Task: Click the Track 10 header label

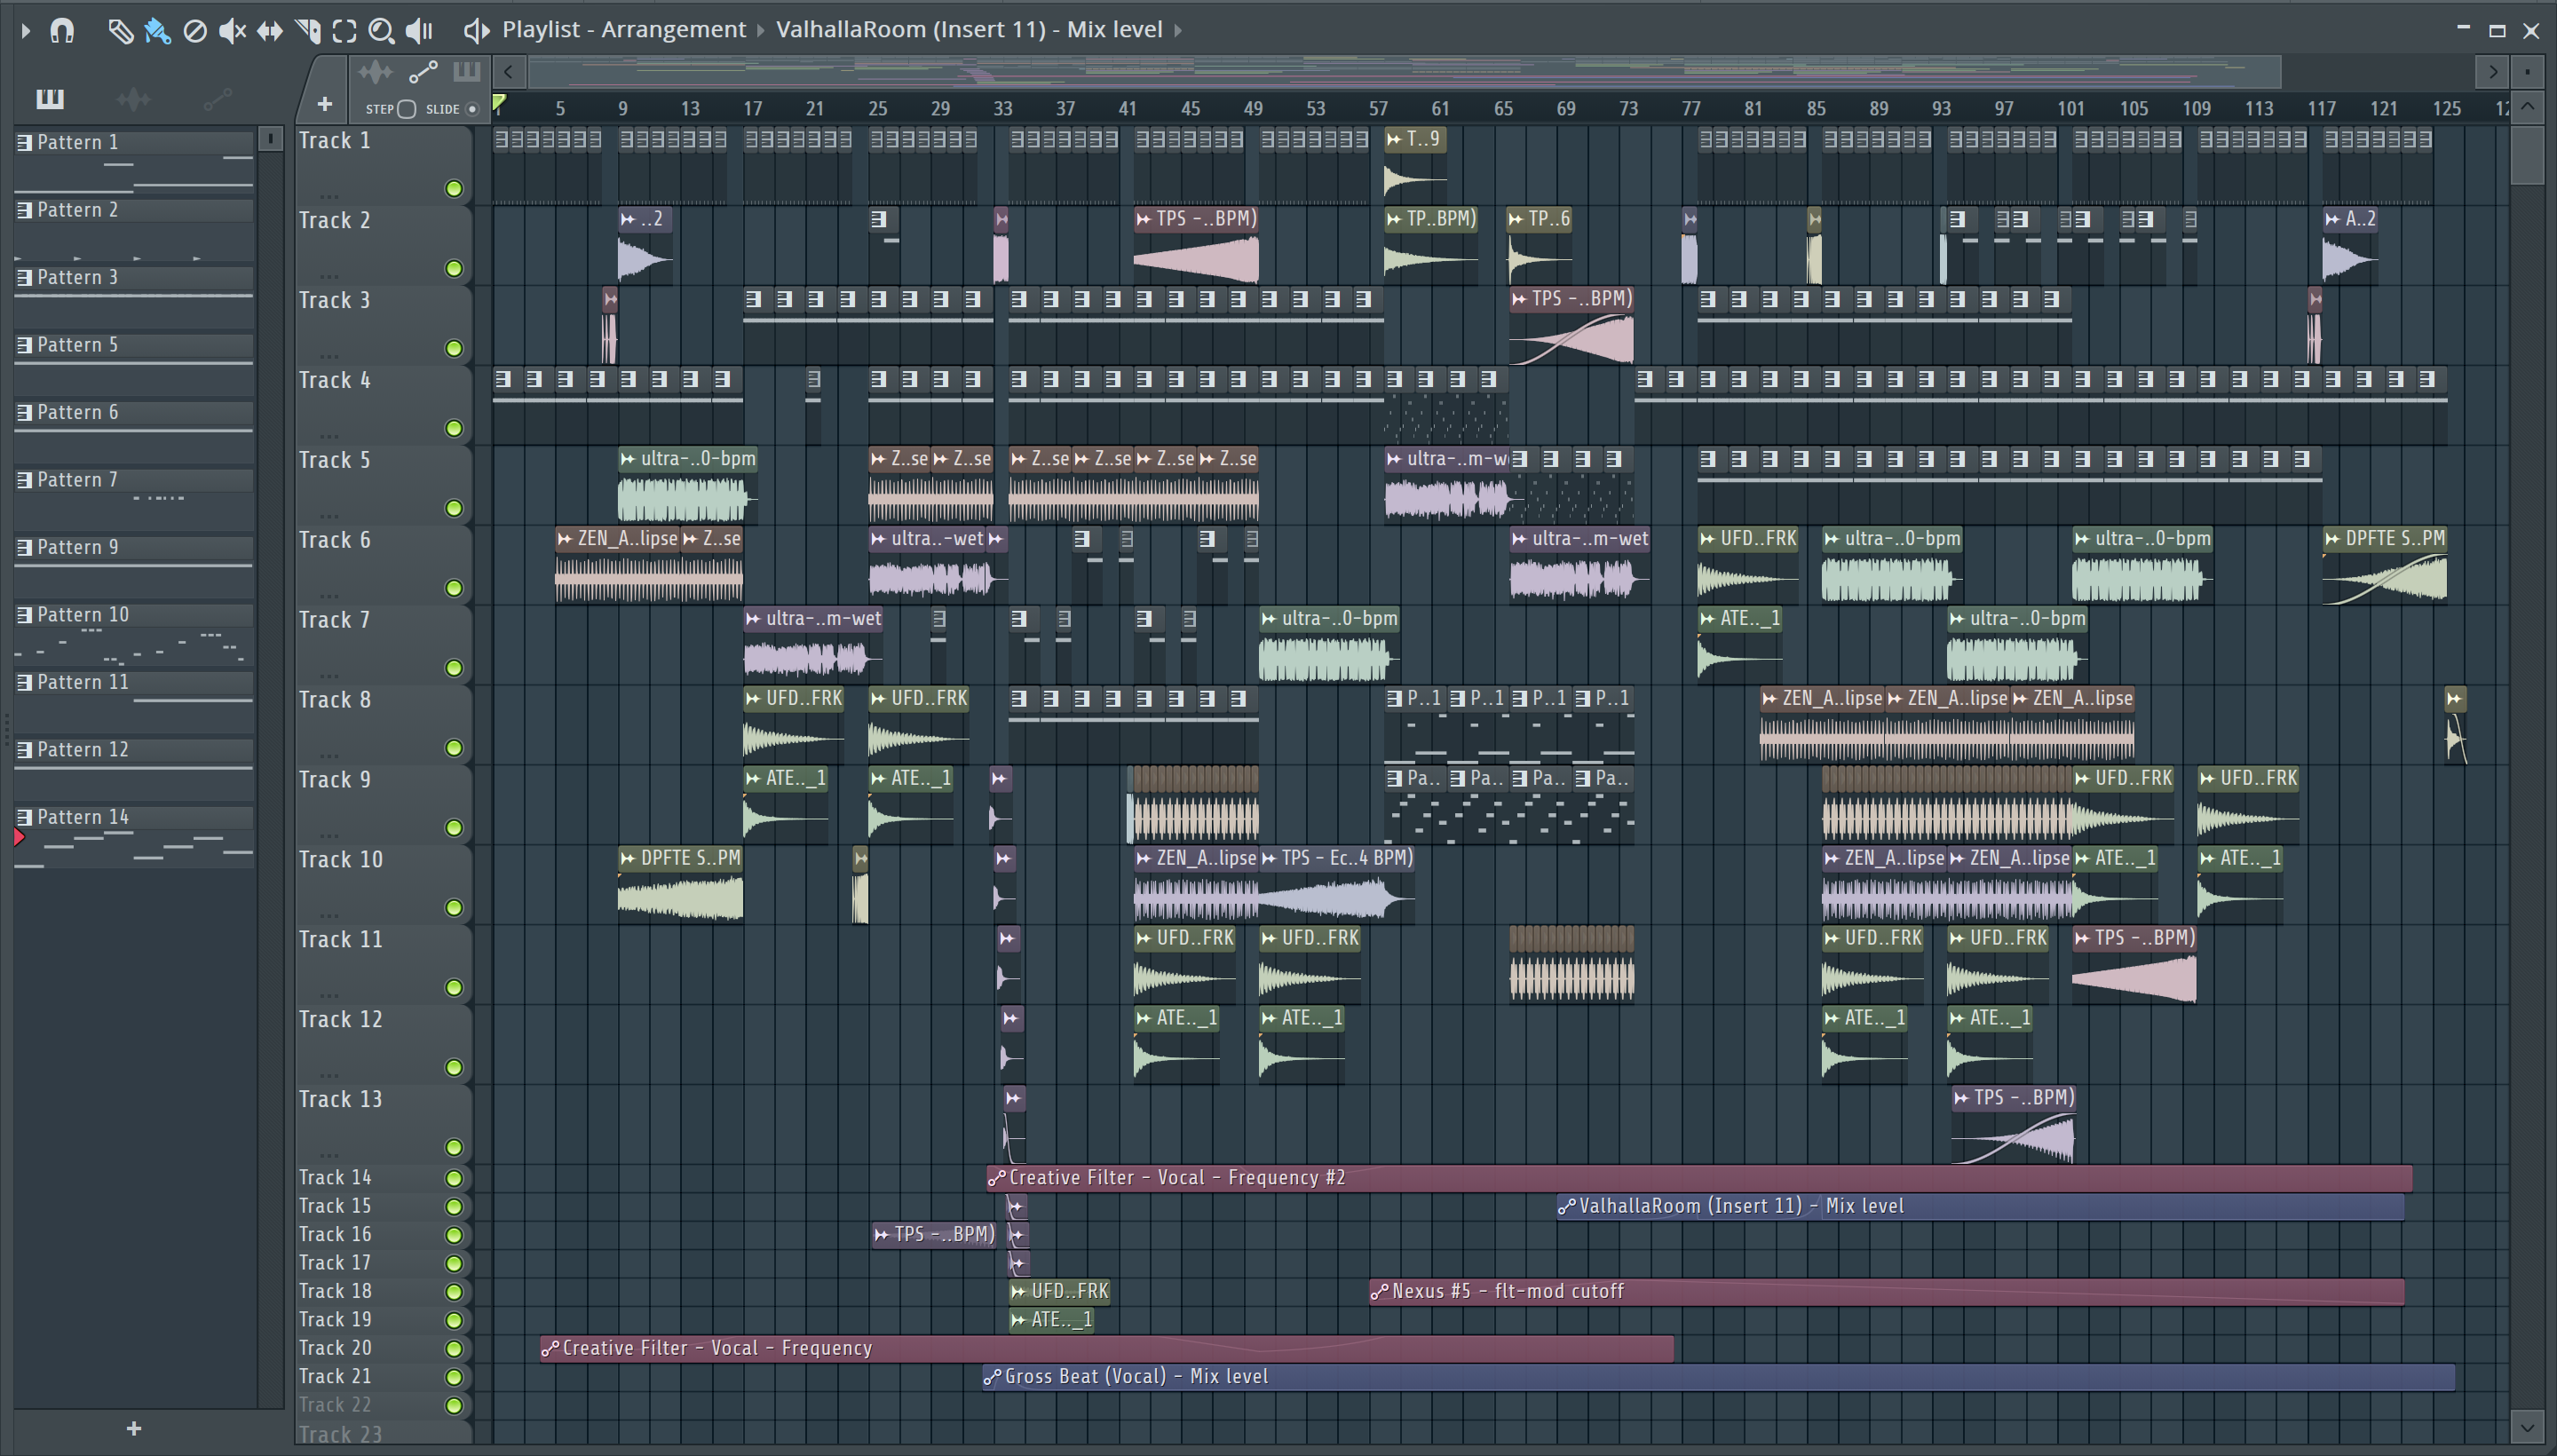Action: click(x=341, y=860)
